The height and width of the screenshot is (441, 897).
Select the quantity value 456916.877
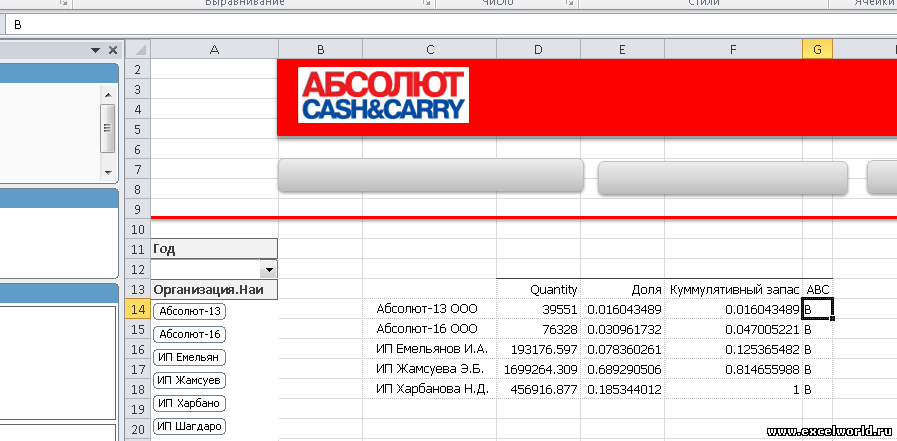[x=538, y=390]
